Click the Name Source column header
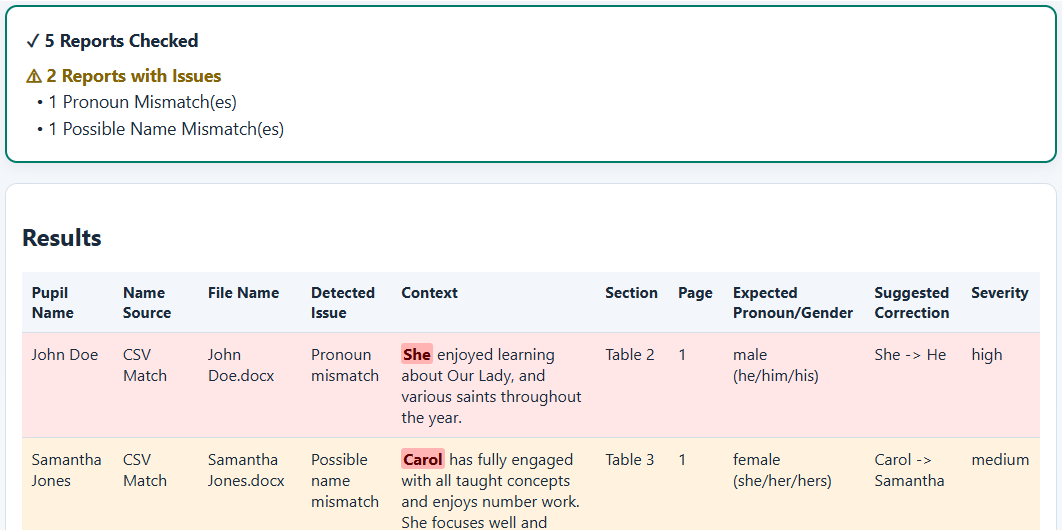Screen dimensions: 1062x530 147,303
